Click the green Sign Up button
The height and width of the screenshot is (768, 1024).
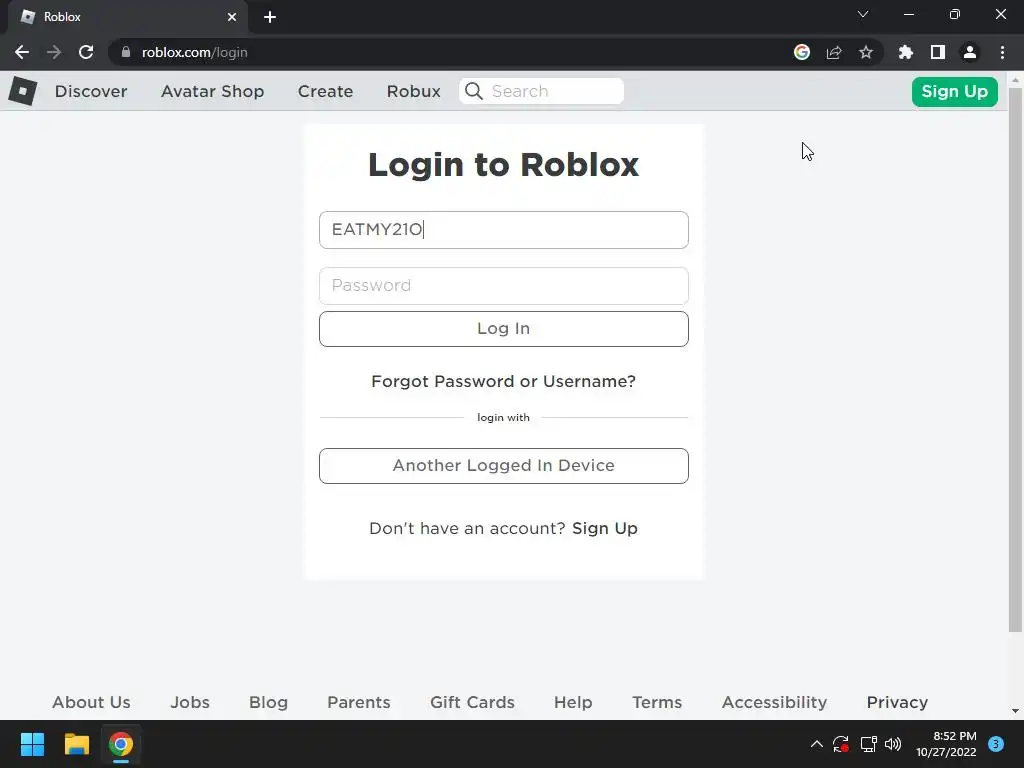[x=954, y=91]
